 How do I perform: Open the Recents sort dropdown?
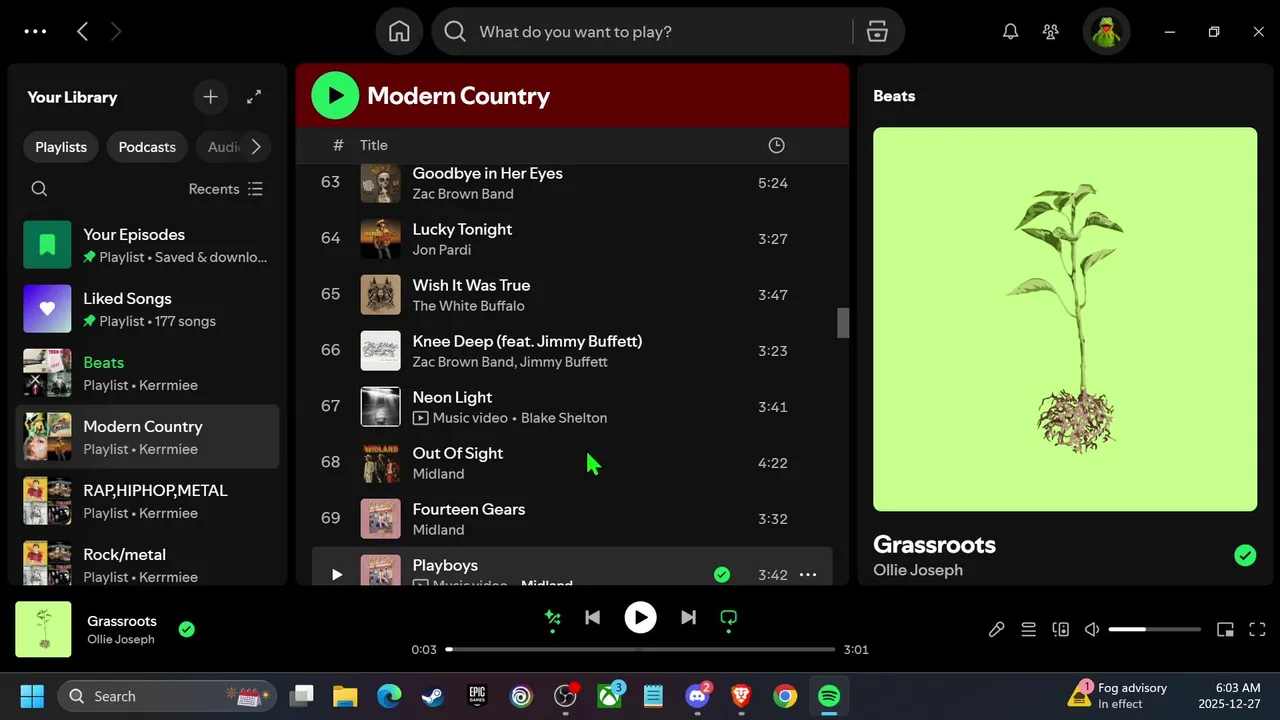(x=226, y=189)
